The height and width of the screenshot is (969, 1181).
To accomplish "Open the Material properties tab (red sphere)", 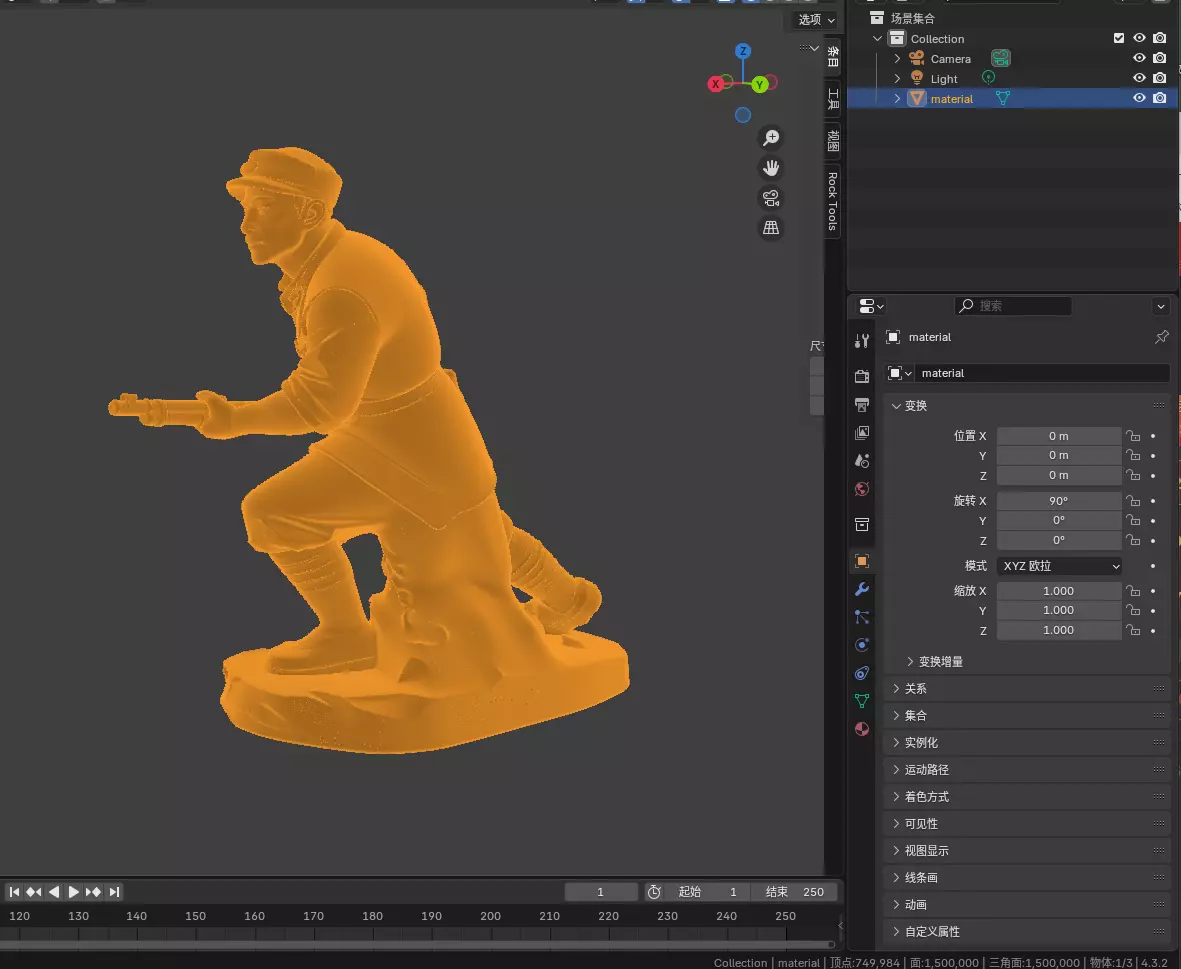I will point(862,729).
